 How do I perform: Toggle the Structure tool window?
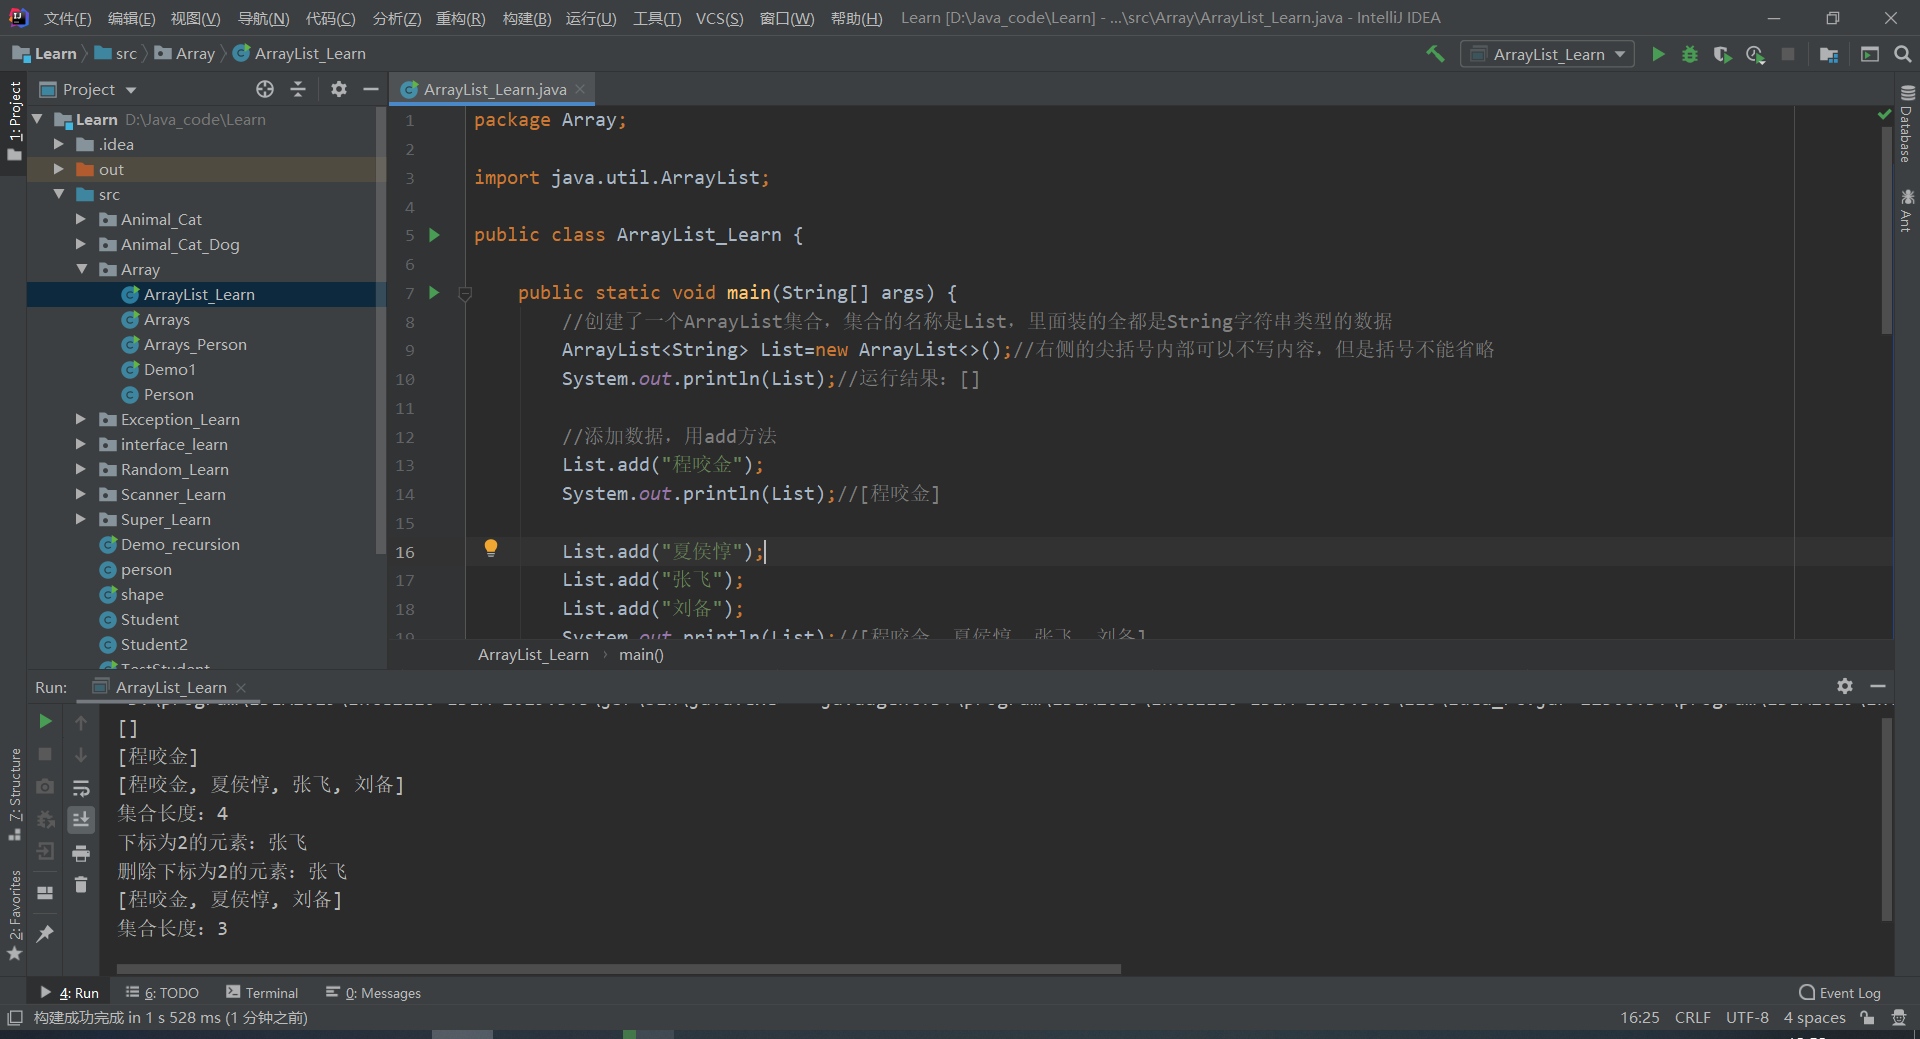pos(15,793)
